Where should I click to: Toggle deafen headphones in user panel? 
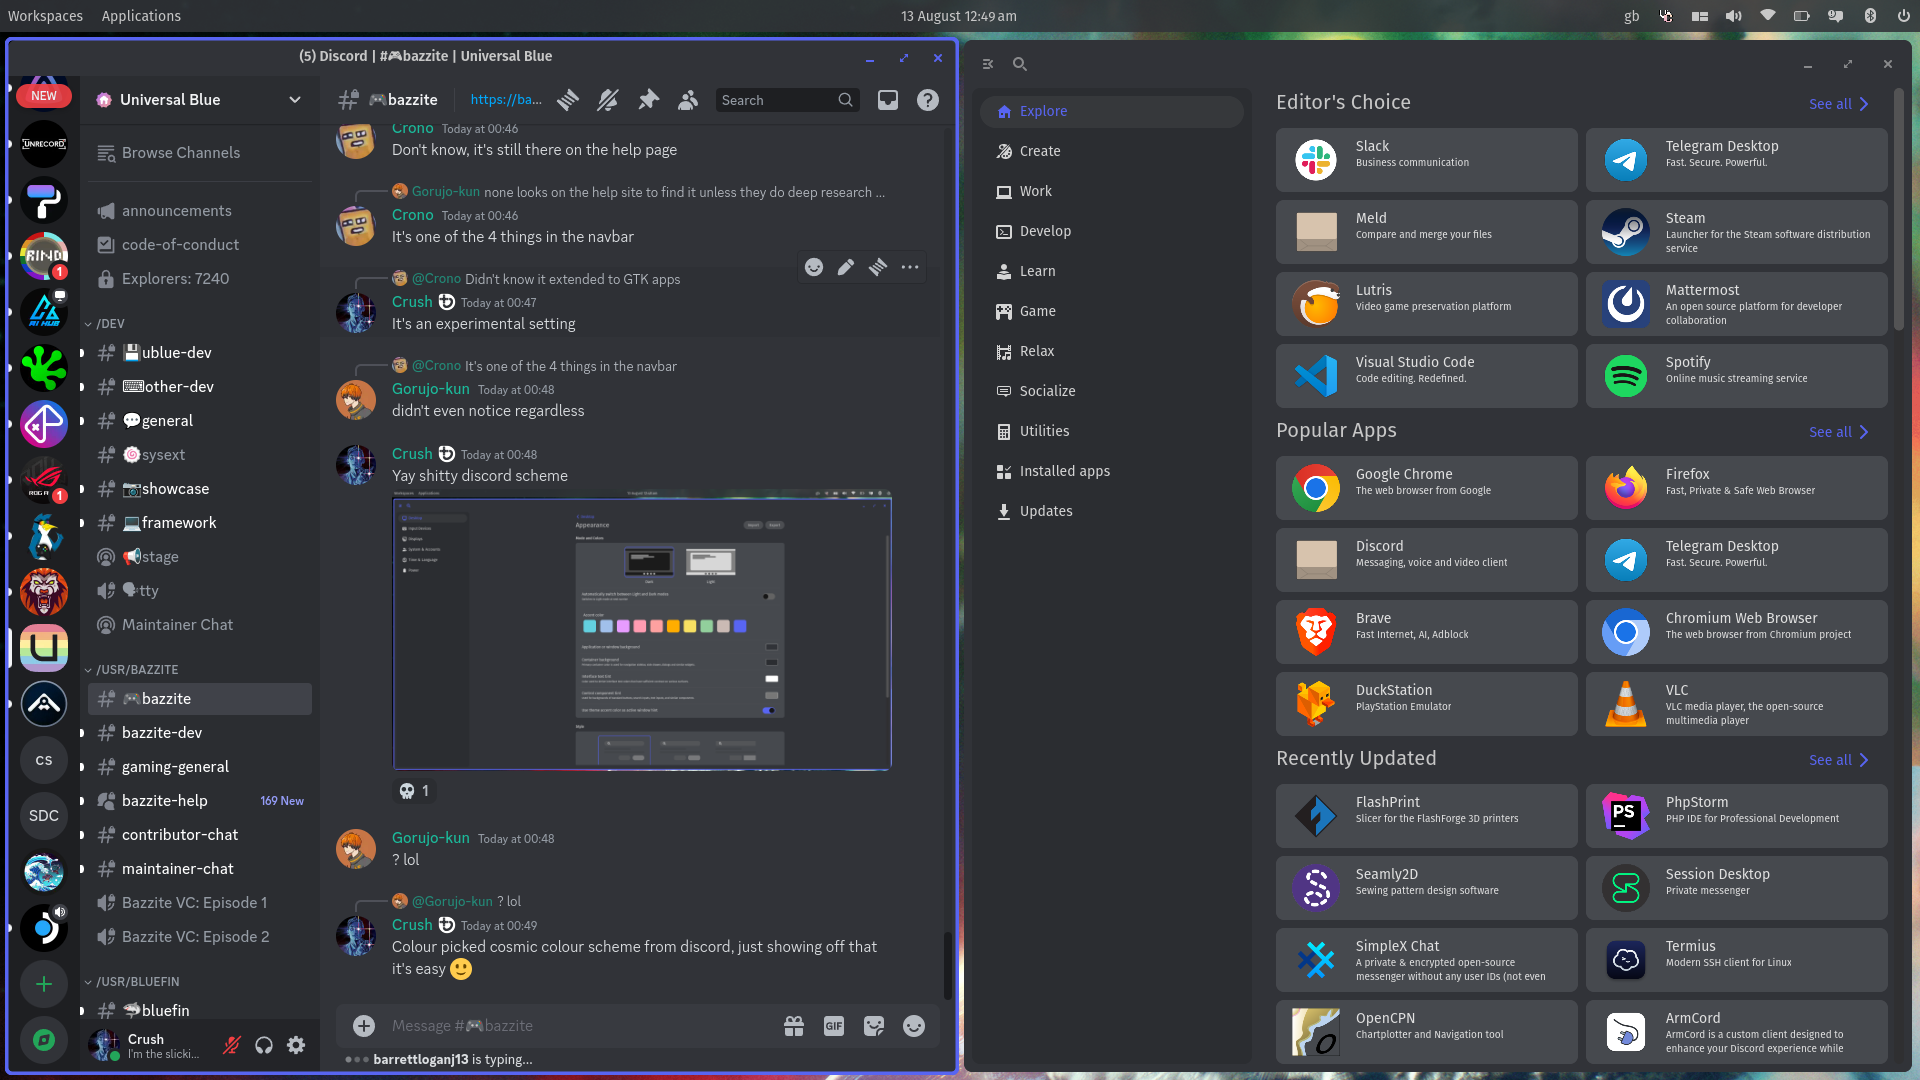click(x=264, y=1045)
